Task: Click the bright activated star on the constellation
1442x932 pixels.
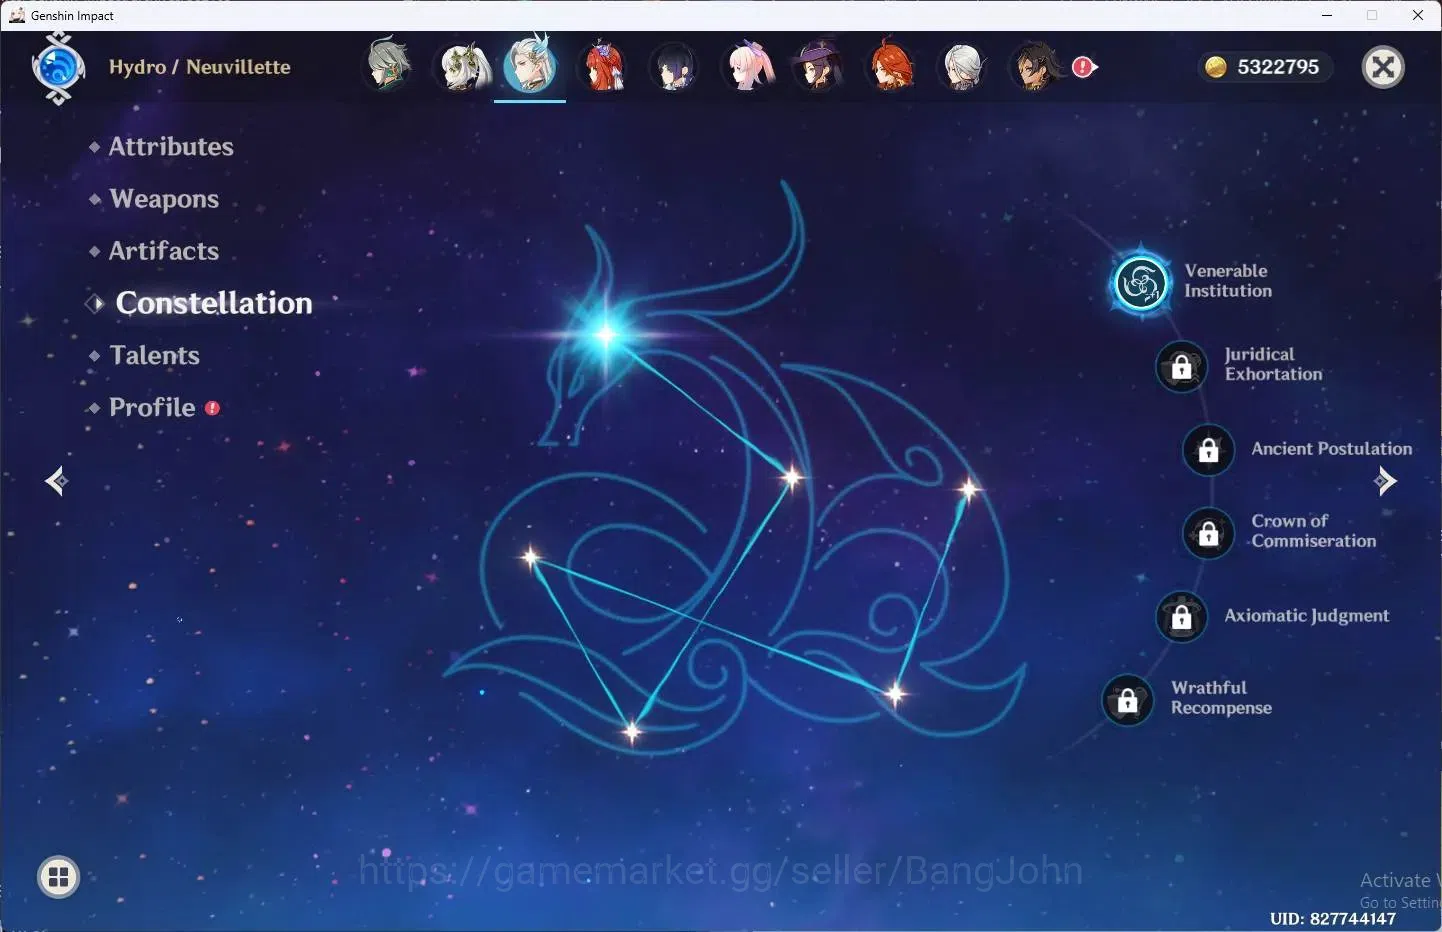Action: point(605,334)
